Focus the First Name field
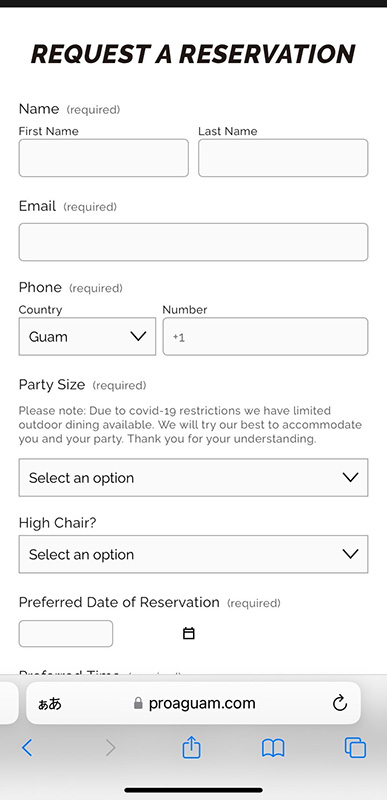Screen dimensions: 387x800 [104, 158]
